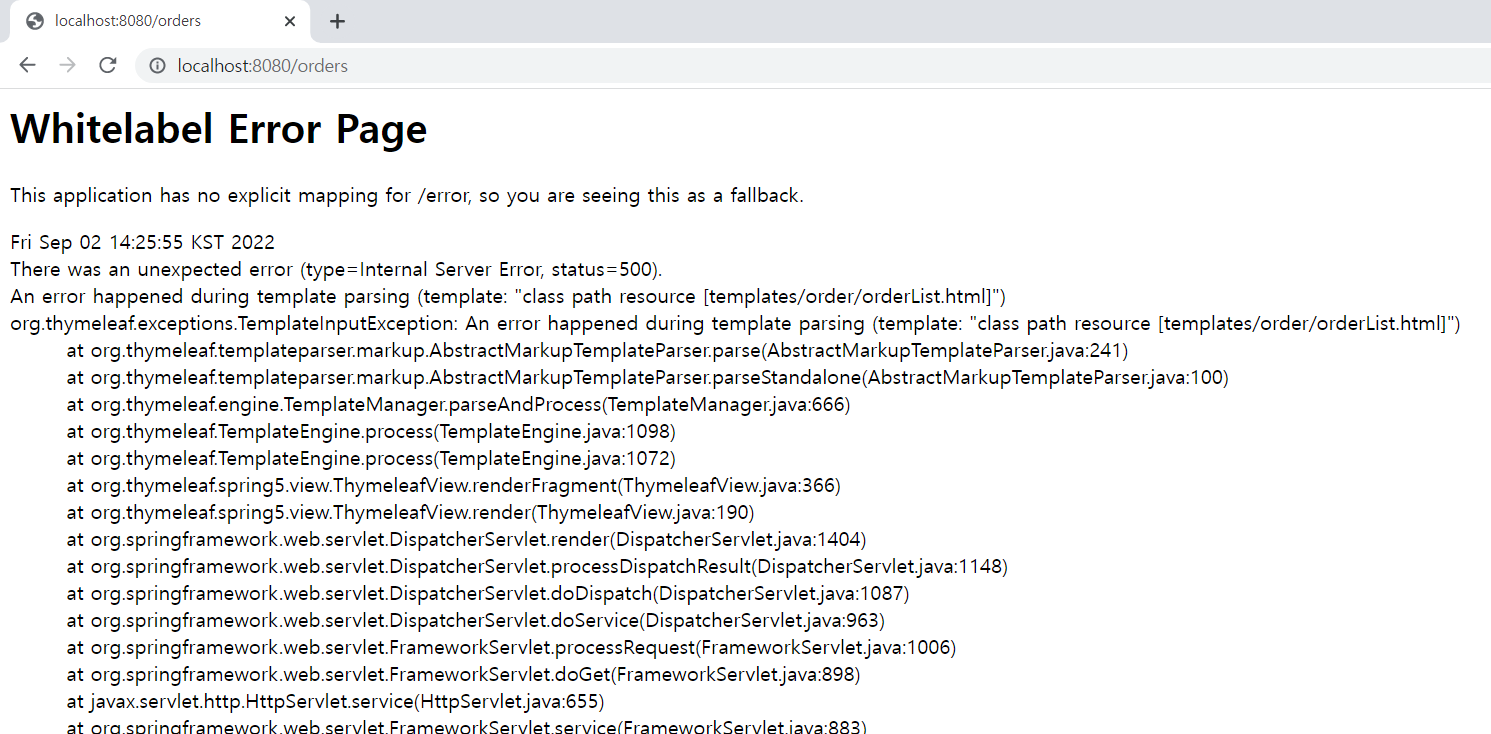Viewport: 1491px width, 734px height.
Task: Click the org.thymeleaf.exceptions.TemplateInputException line
Action: click(x=736, y=324)
